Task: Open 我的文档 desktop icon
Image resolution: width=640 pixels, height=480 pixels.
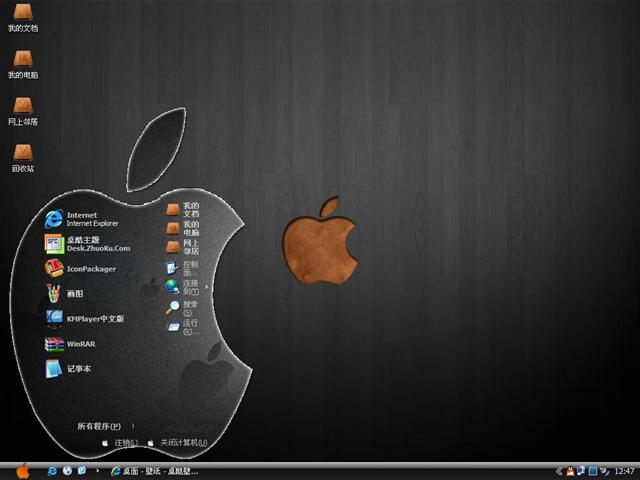Action: pos(23,17)
